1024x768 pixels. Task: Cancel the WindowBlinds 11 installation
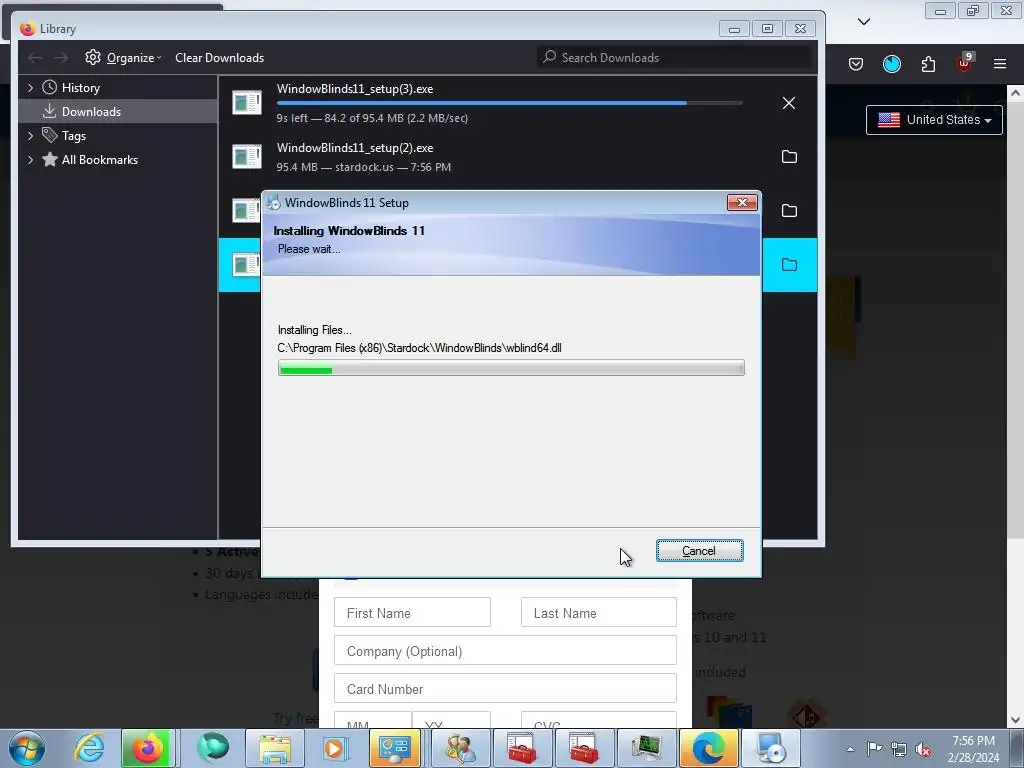click(x=699, y=551)
